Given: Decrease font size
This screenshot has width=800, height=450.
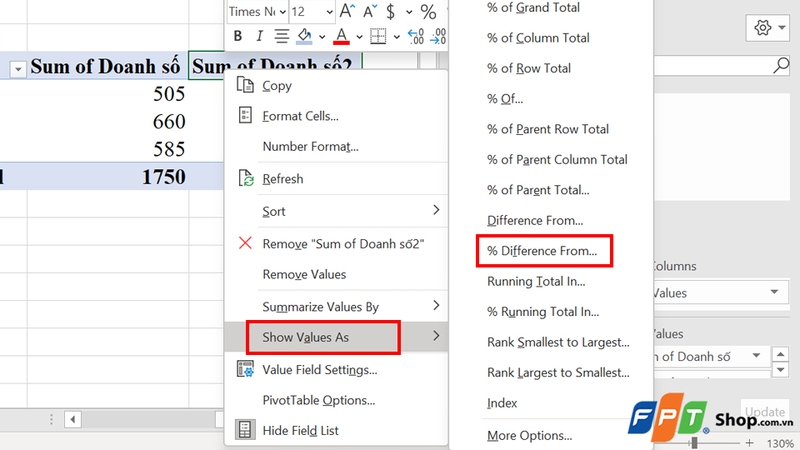Looking at the screenshot, I should [370, 11].
